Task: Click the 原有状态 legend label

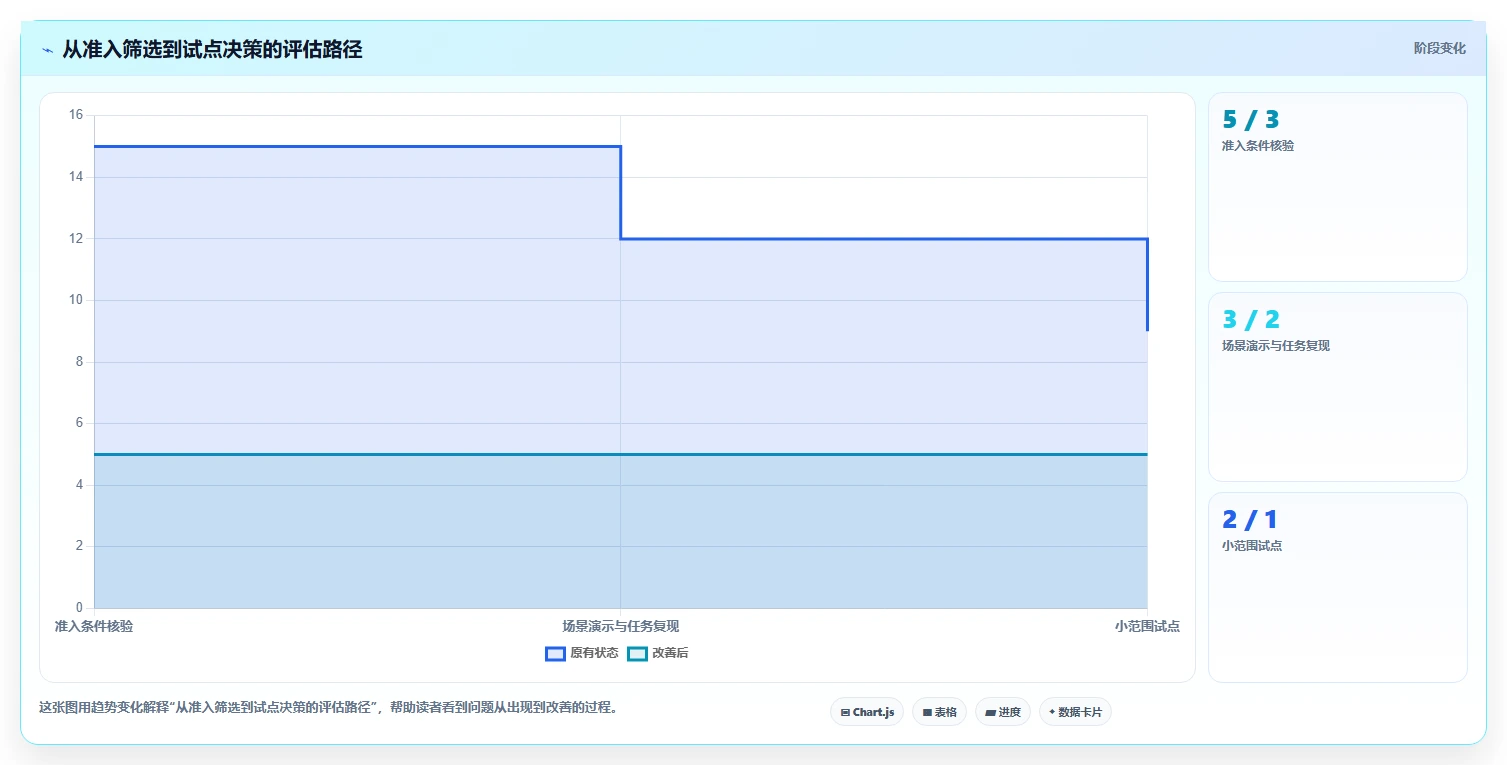Action: tap(594, 654)
